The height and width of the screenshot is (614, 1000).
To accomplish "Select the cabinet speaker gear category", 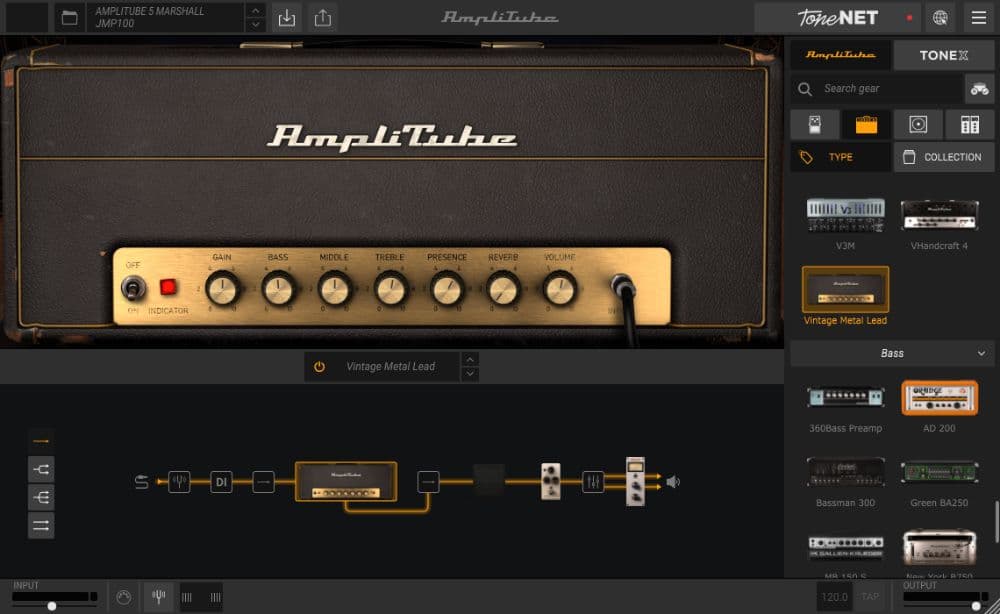I will 918,124.
